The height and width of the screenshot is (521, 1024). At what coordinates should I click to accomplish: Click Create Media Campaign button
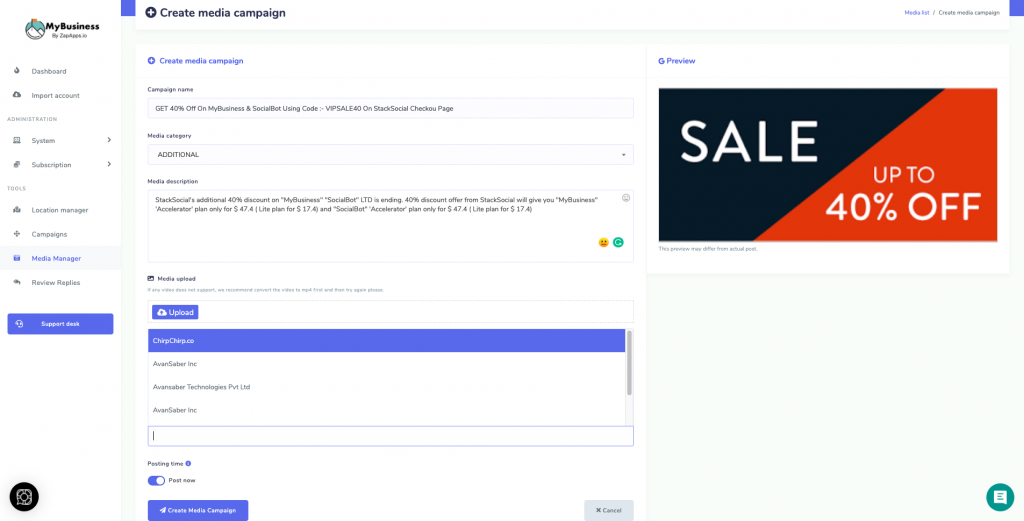(x=198, y=511)
